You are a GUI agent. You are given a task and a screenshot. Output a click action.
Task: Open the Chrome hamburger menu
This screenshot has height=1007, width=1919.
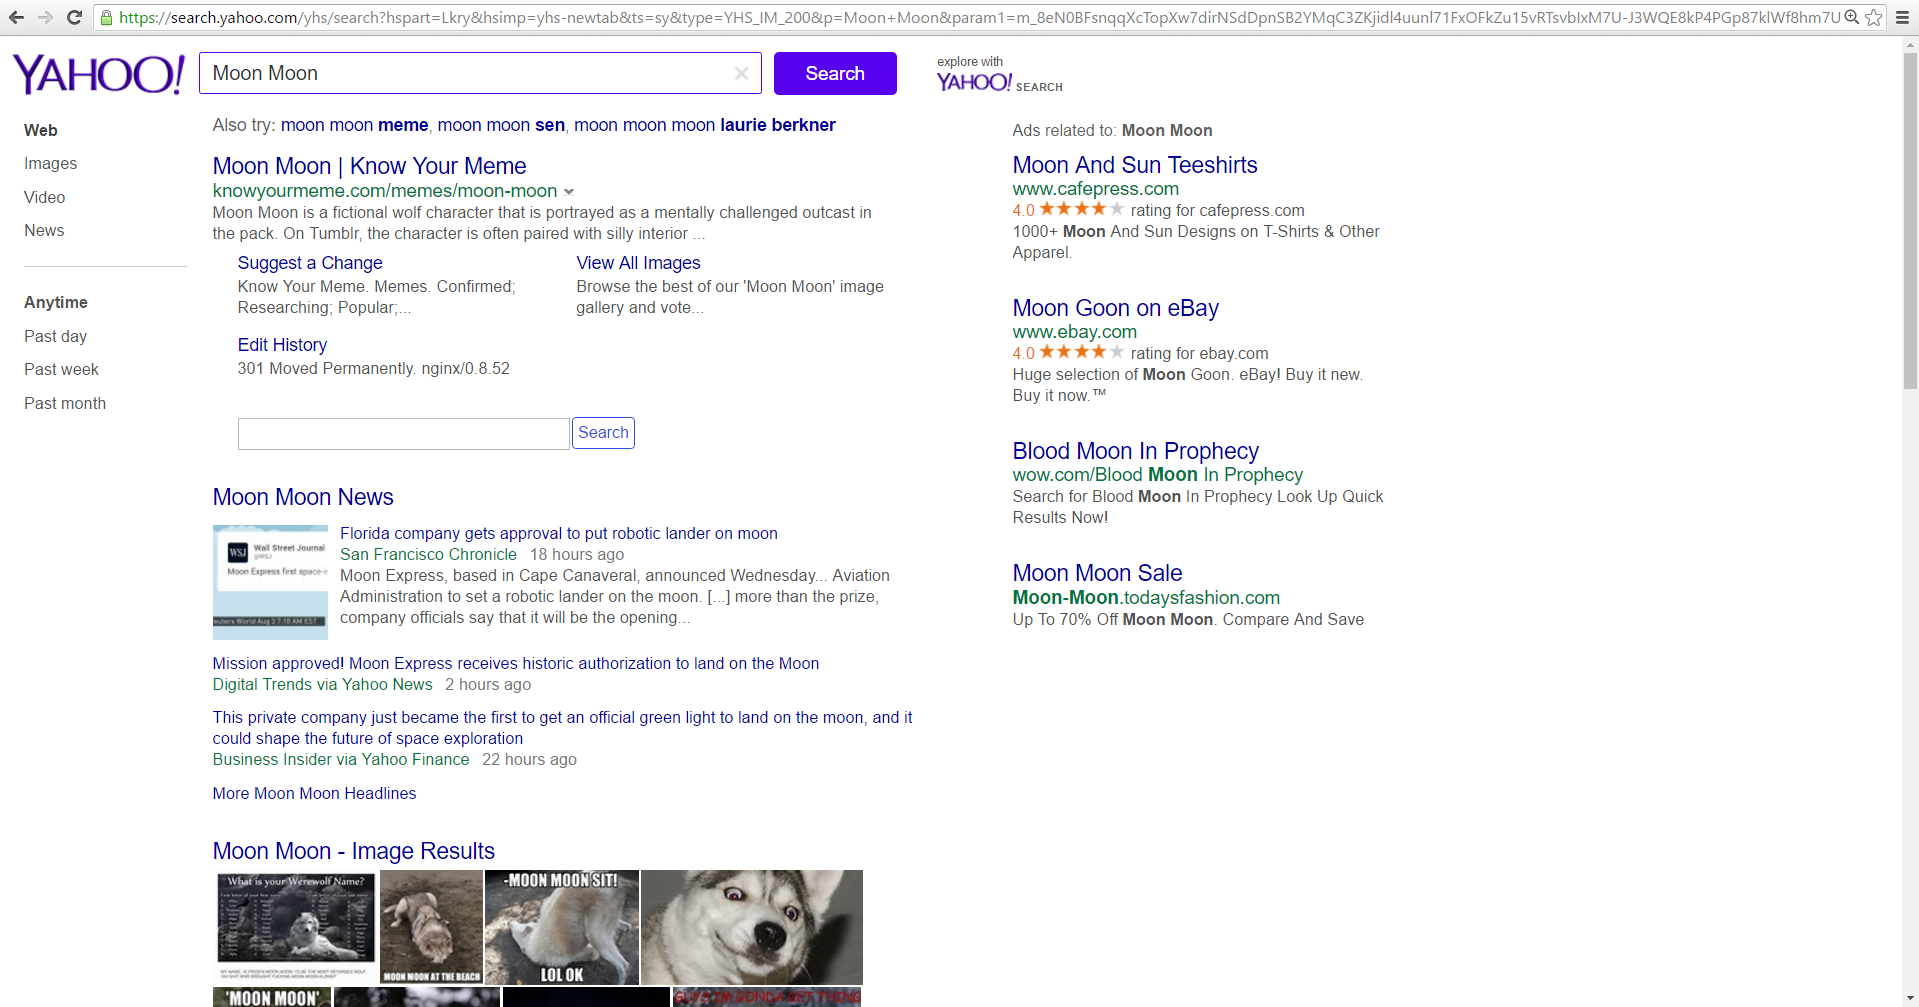pyautogui.click(x=1902, y=17)
